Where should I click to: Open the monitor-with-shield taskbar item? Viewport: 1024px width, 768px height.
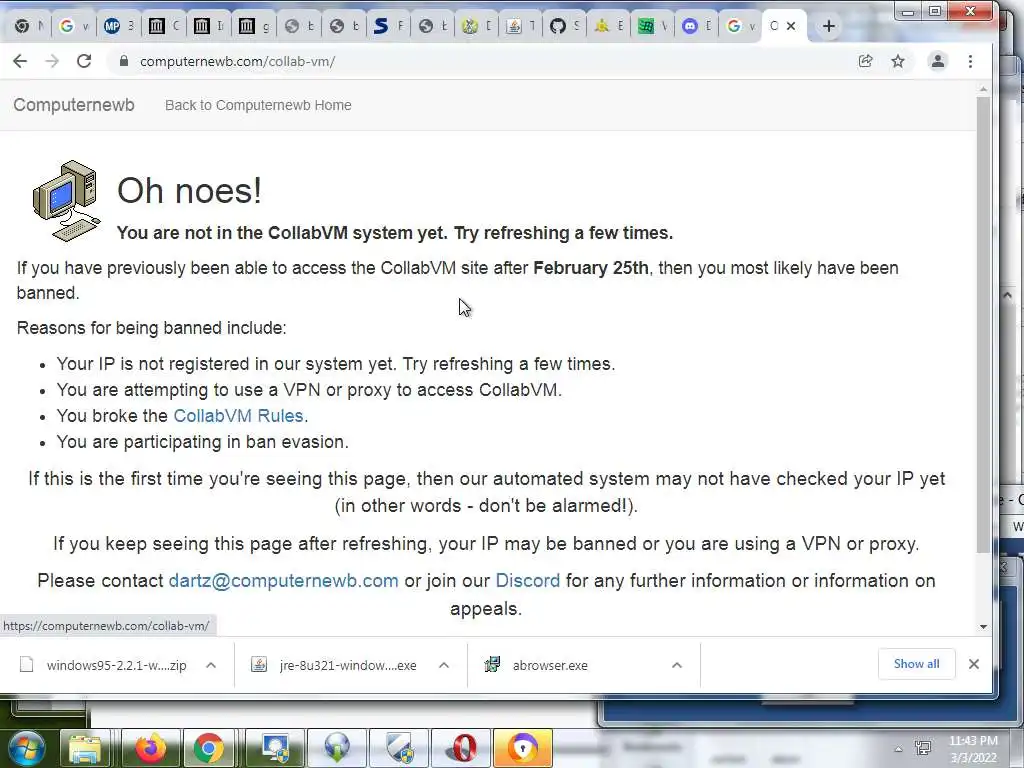tap(276, 748)
